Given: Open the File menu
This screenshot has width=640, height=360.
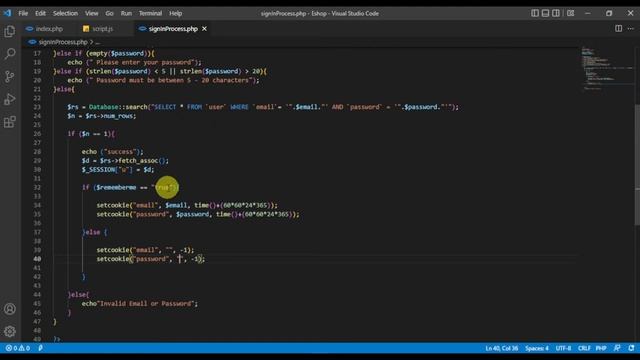Looking at the screenshot, I should tap(23, 13).
